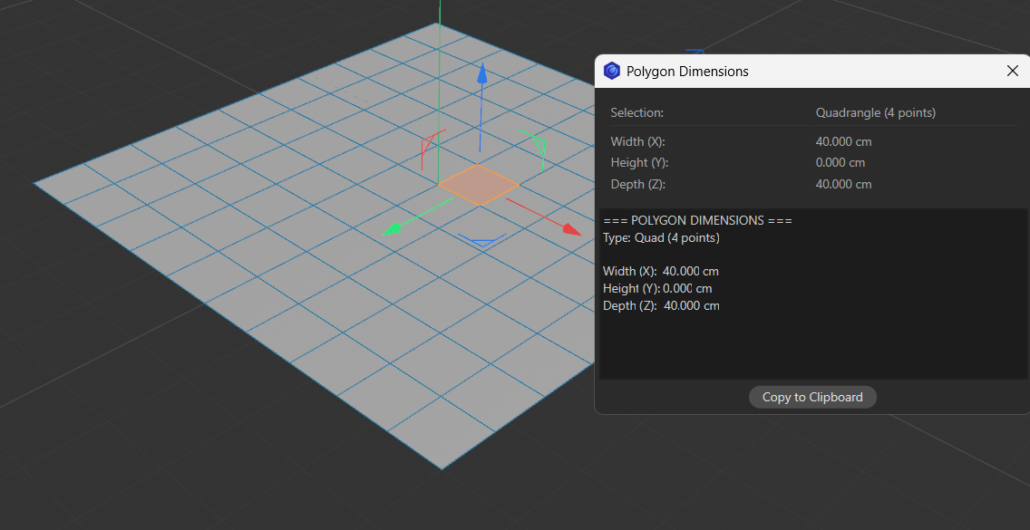
Task: Click the top-panel Height (Y) 0.000 cm value
Action: point(840,162)
